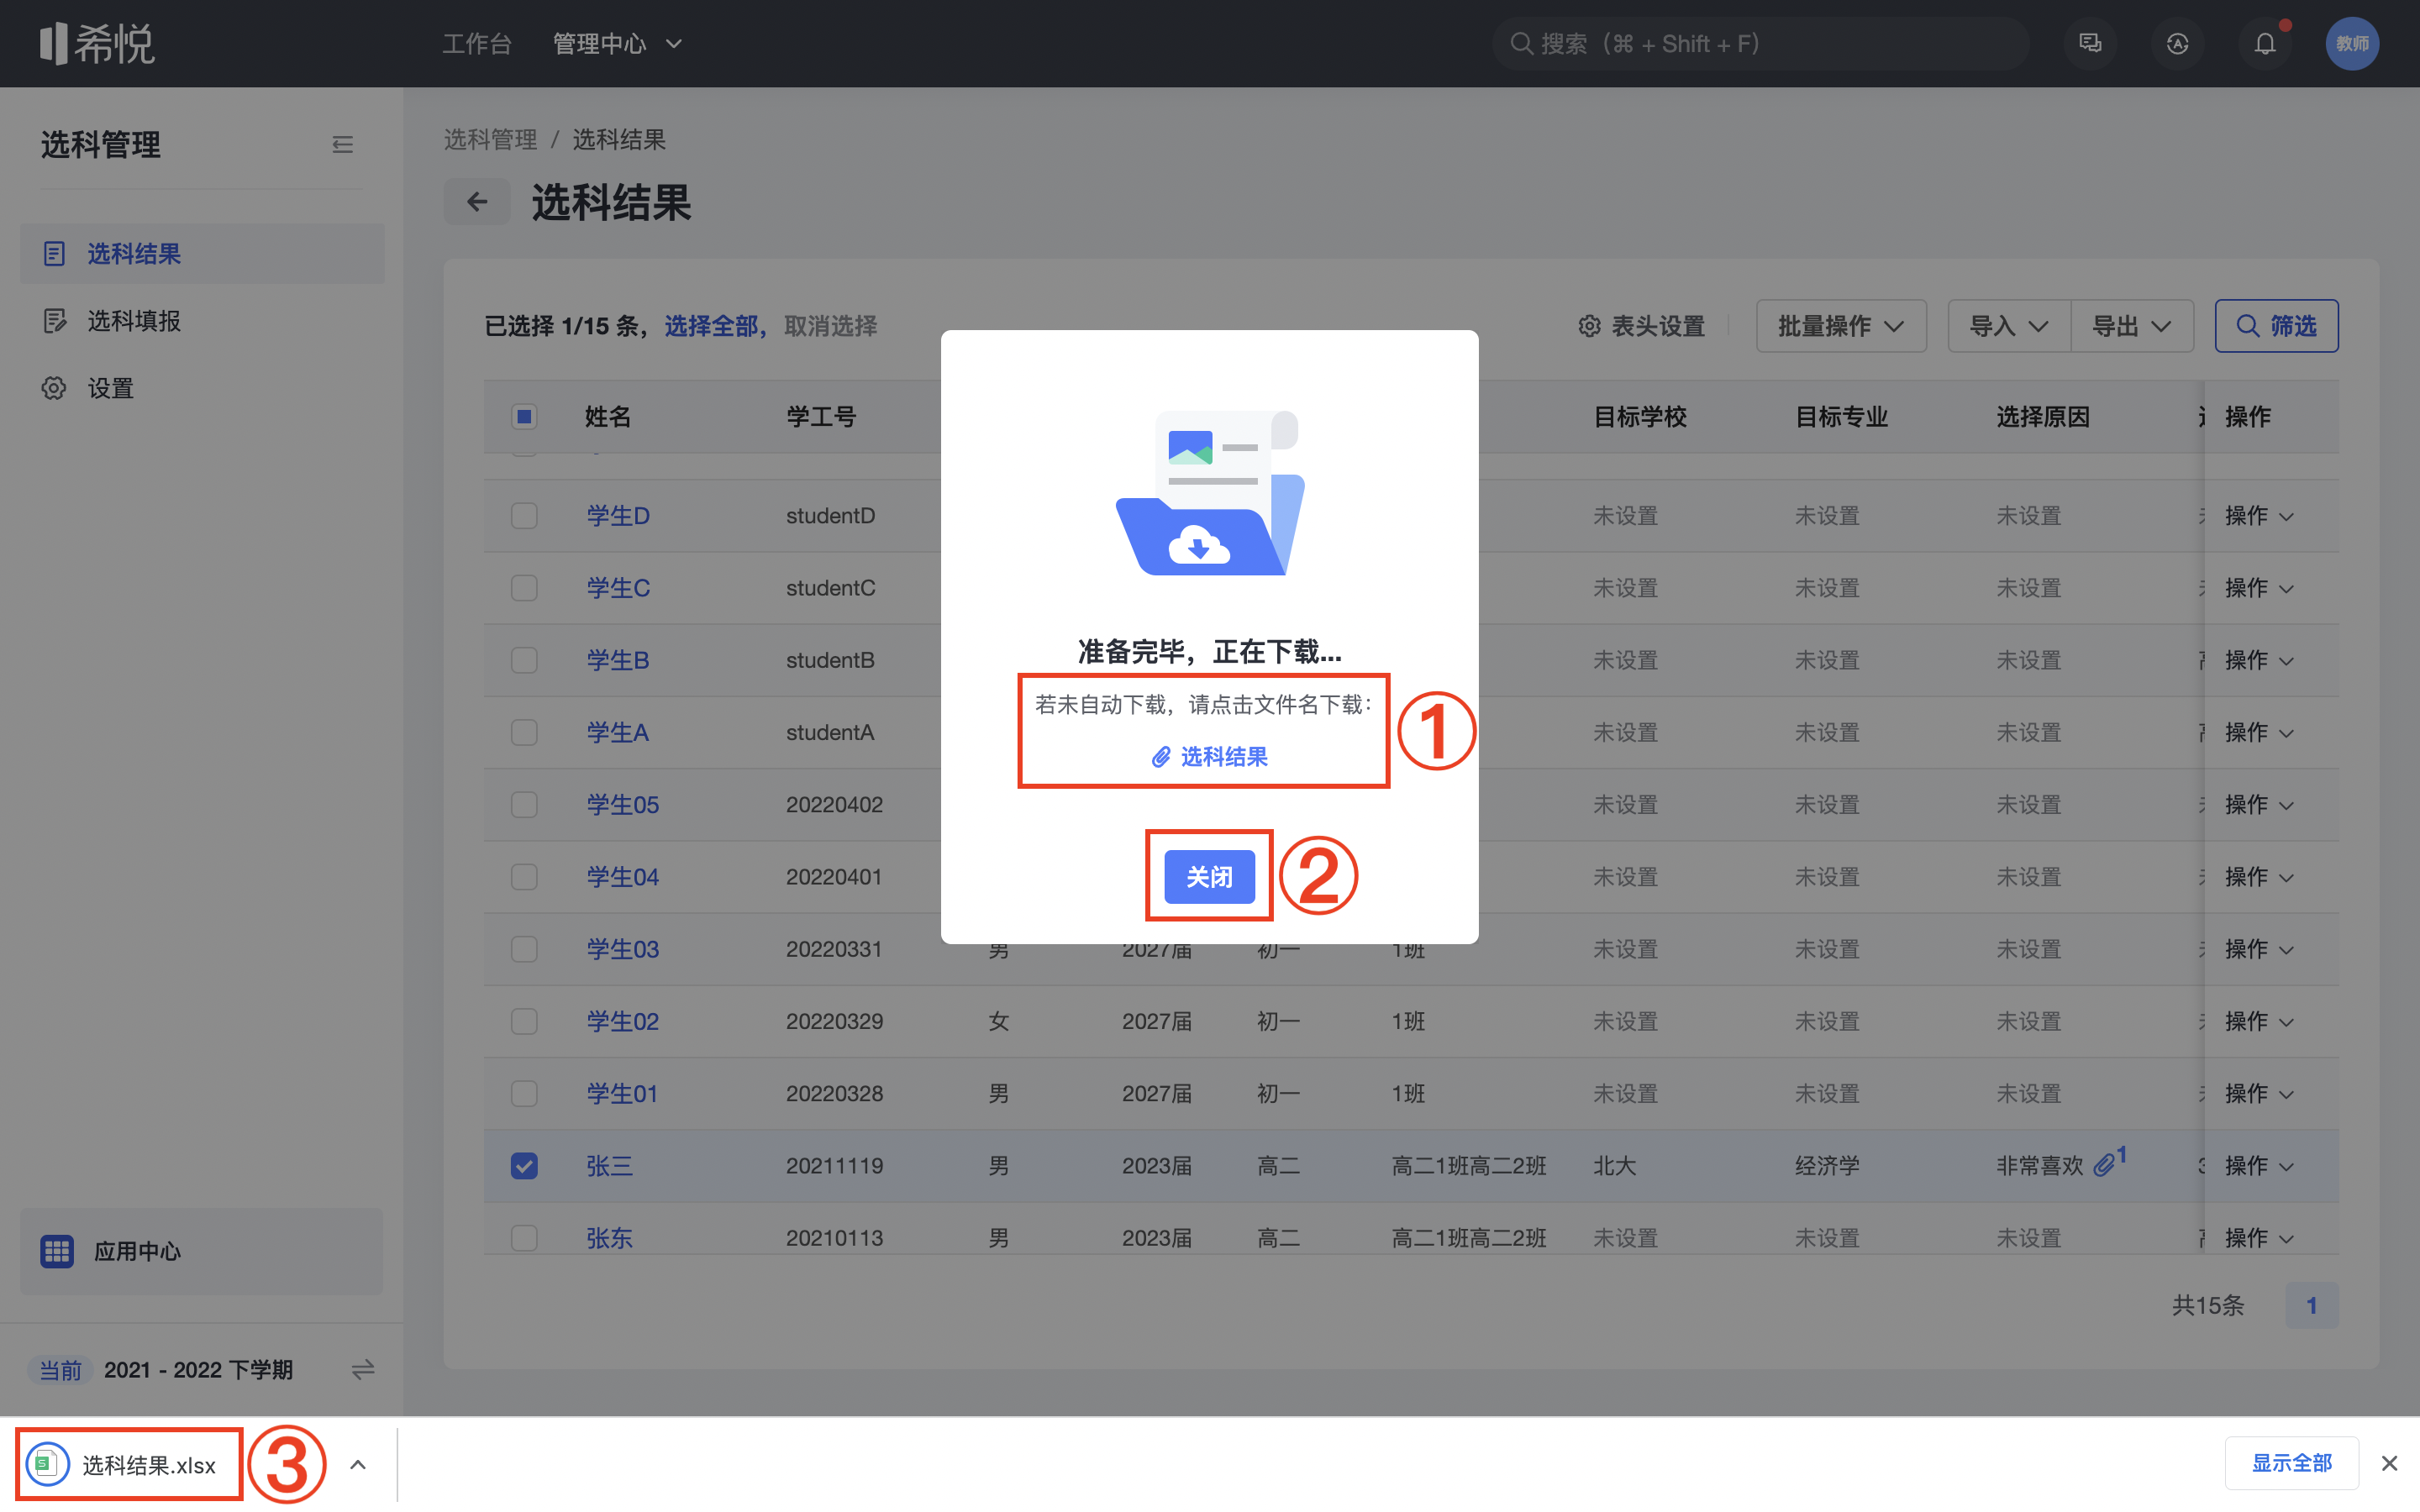Click the 筛选 button

tap(2276, 326)
